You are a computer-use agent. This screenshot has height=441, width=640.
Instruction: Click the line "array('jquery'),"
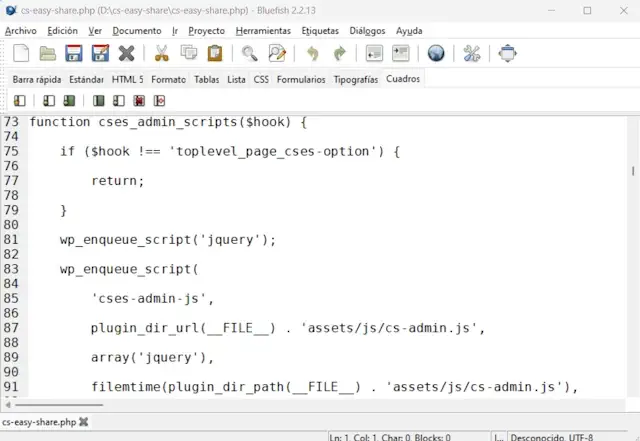click(x=152, y=357)
